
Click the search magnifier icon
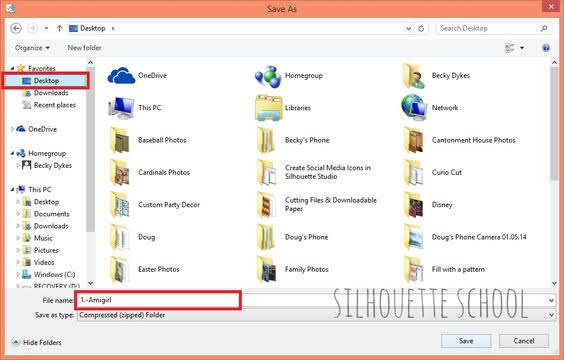click(544, 28)
